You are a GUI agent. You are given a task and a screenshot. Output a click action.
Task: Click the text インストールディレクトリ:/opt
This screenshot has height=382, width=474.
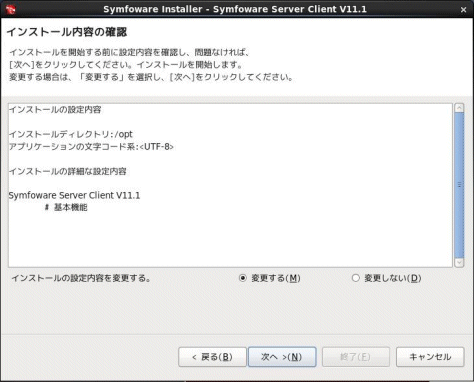(x=71, y=134)
